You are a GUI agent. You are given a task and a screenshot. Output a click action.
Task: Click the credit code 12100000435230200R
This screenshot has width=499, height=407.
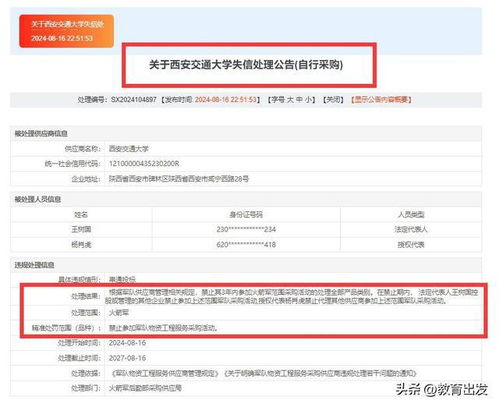pos(144,164)
